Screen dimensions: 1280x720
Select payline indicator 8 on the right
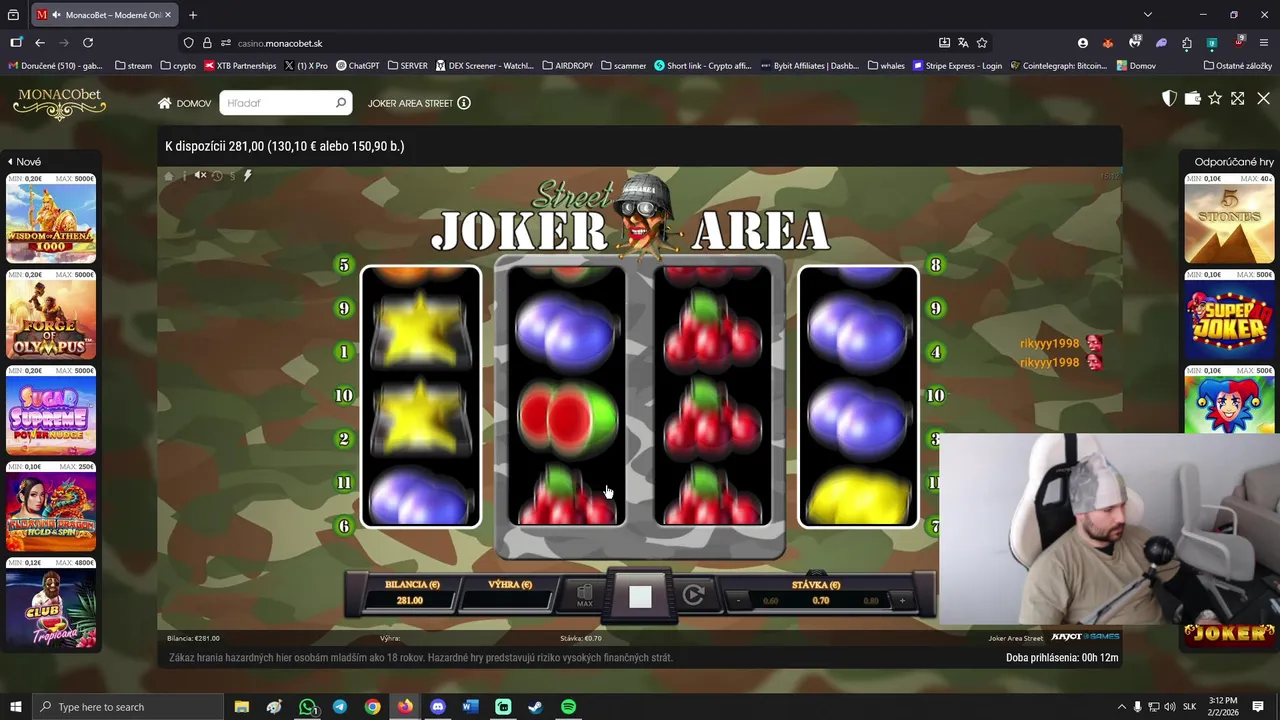936,265
